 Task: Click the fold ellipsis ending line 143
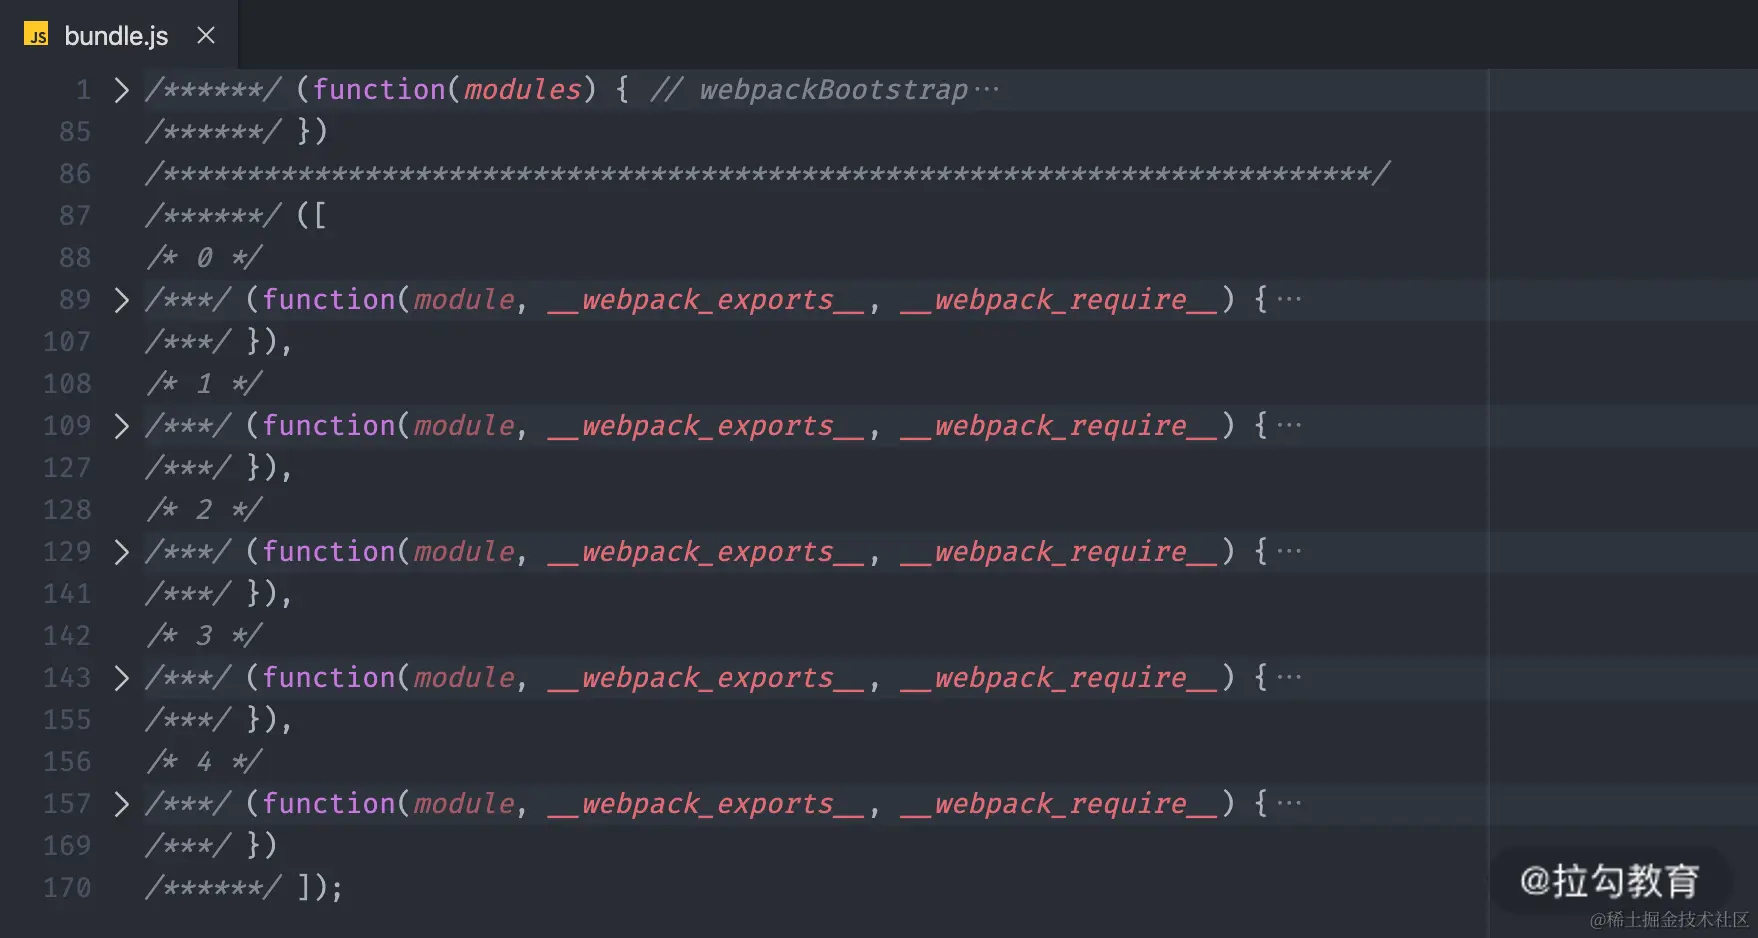click(1289, 677)
